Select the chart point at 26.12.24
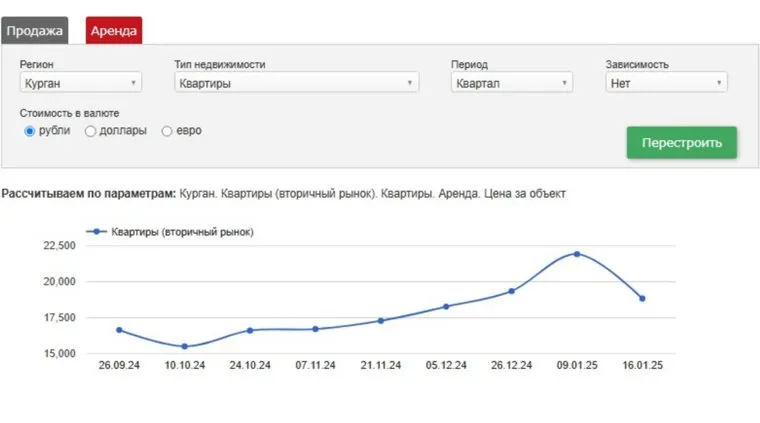Screen dimensions: 760x423 coord(511,291)
